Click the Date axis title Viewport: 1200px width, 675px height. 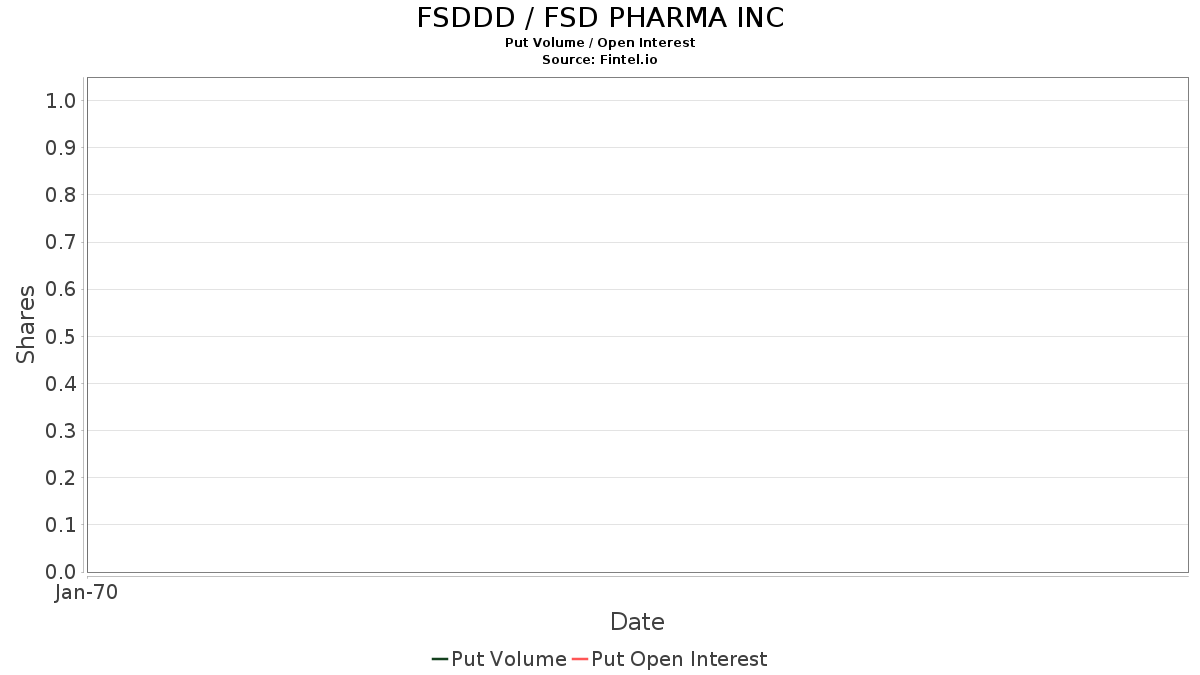(637, 622)
